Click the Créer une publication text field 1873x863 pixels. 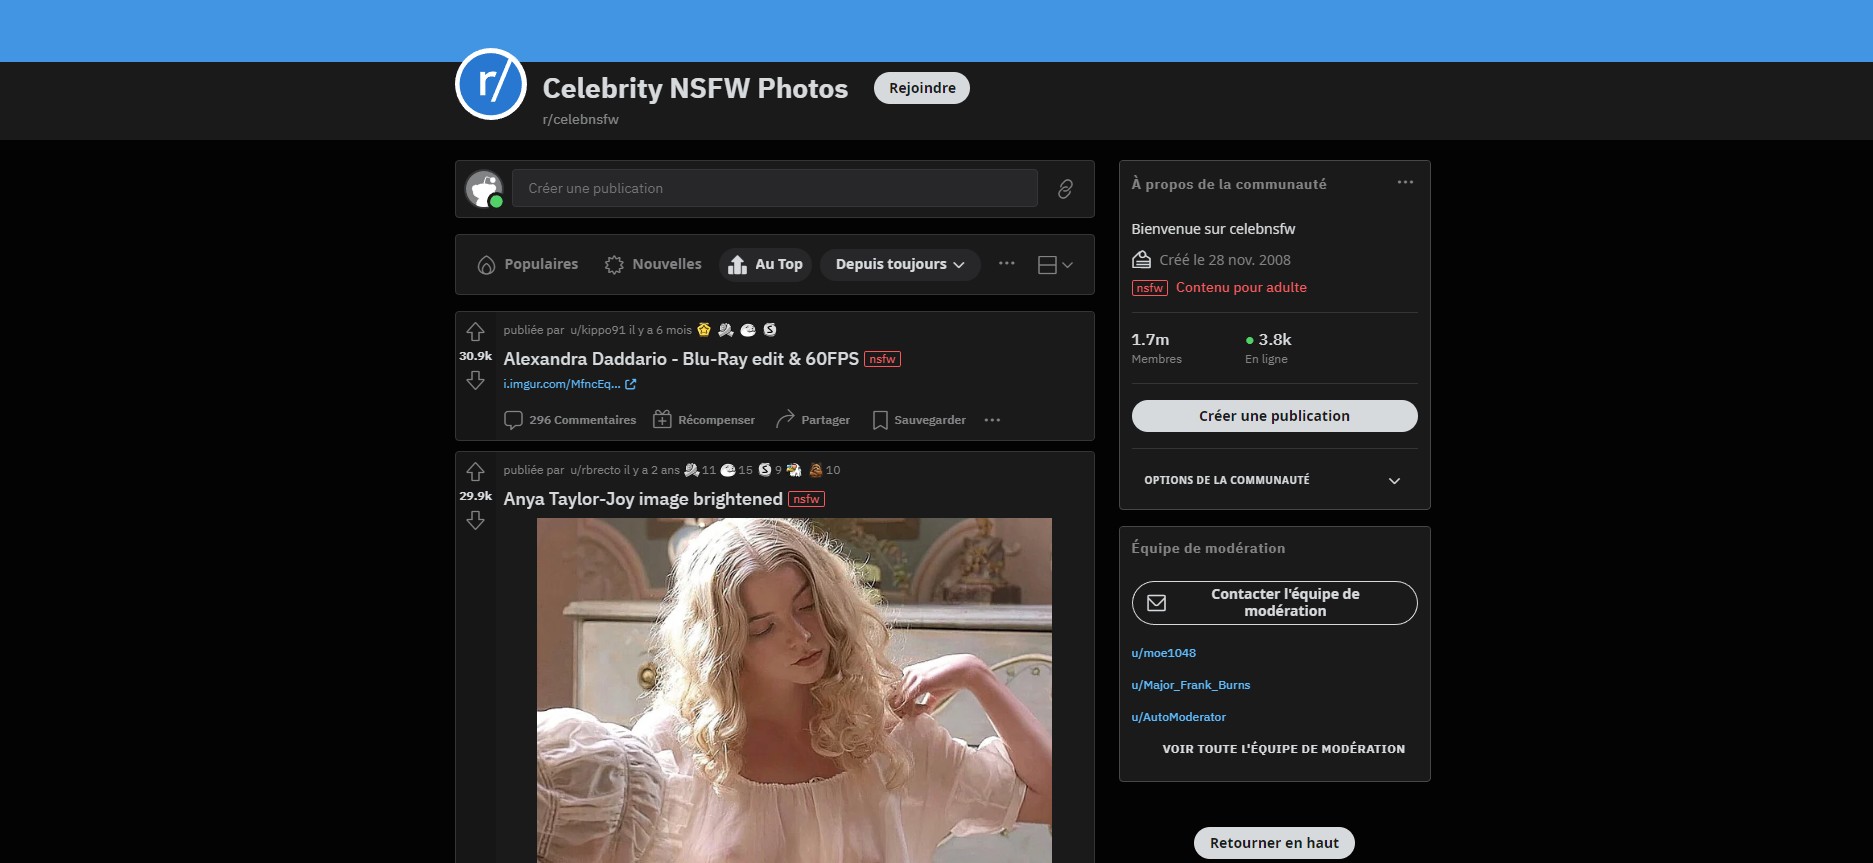tap(774, 189)
